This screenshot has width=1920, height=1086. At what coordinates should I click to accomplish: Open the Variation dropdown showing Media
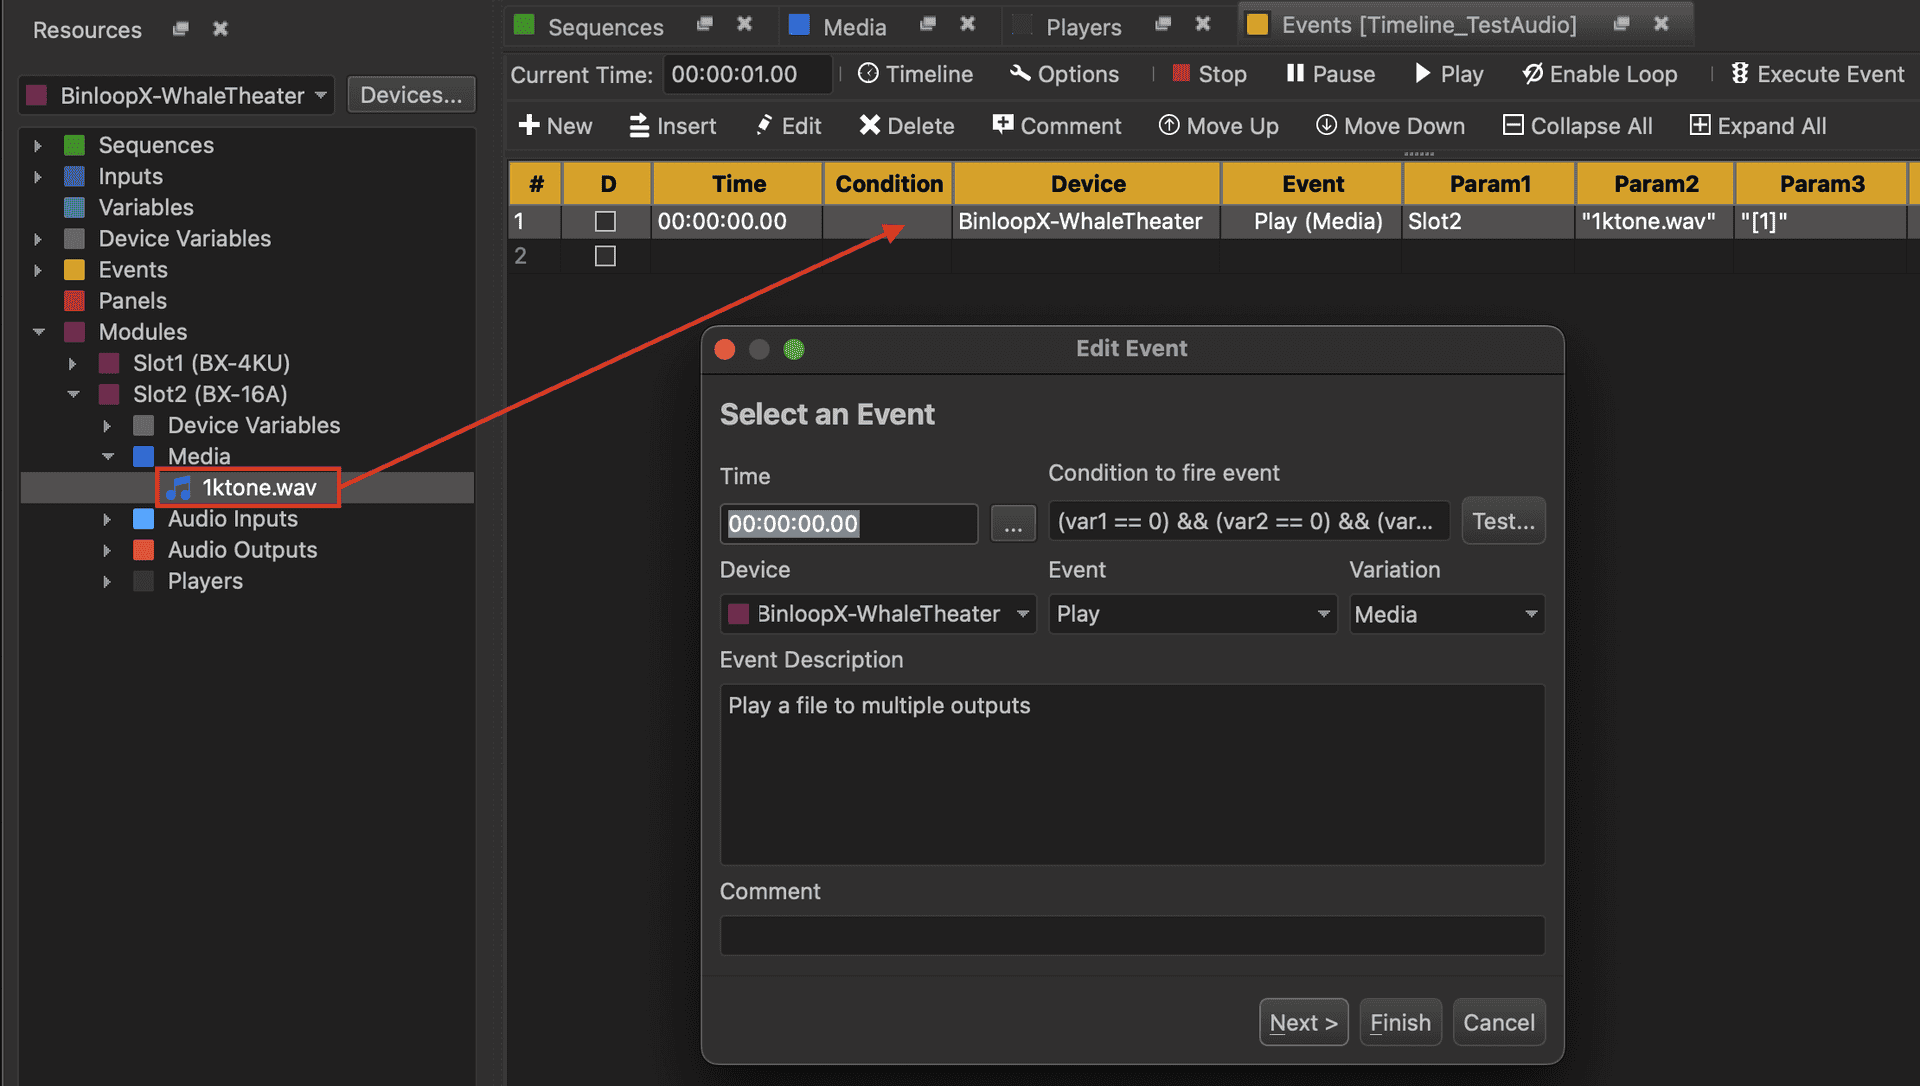pyautogui.click(x=1446, y=614)
